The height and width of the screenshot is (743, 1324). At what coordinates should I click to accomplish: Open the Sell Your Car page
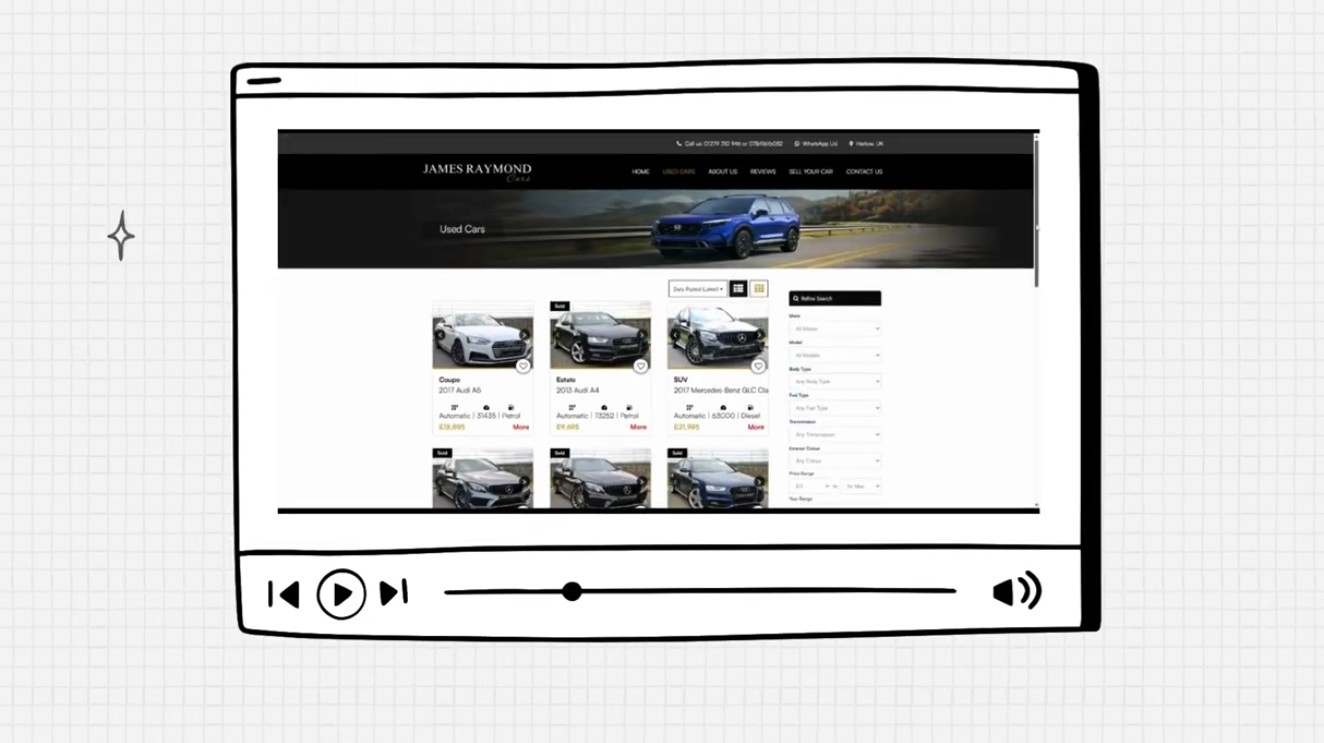click(810, 172)
